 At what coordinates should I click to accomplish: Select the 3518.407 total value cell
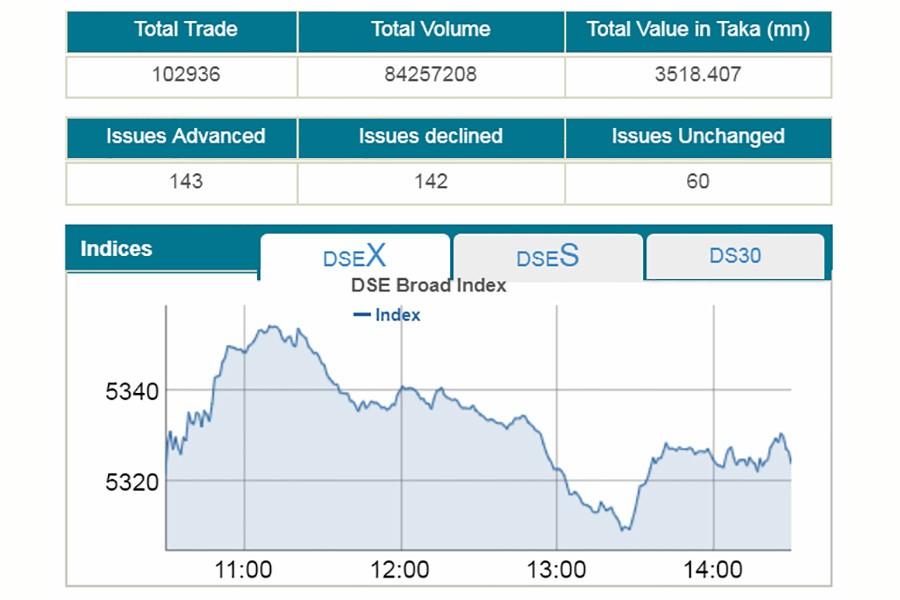coord(698,74)
